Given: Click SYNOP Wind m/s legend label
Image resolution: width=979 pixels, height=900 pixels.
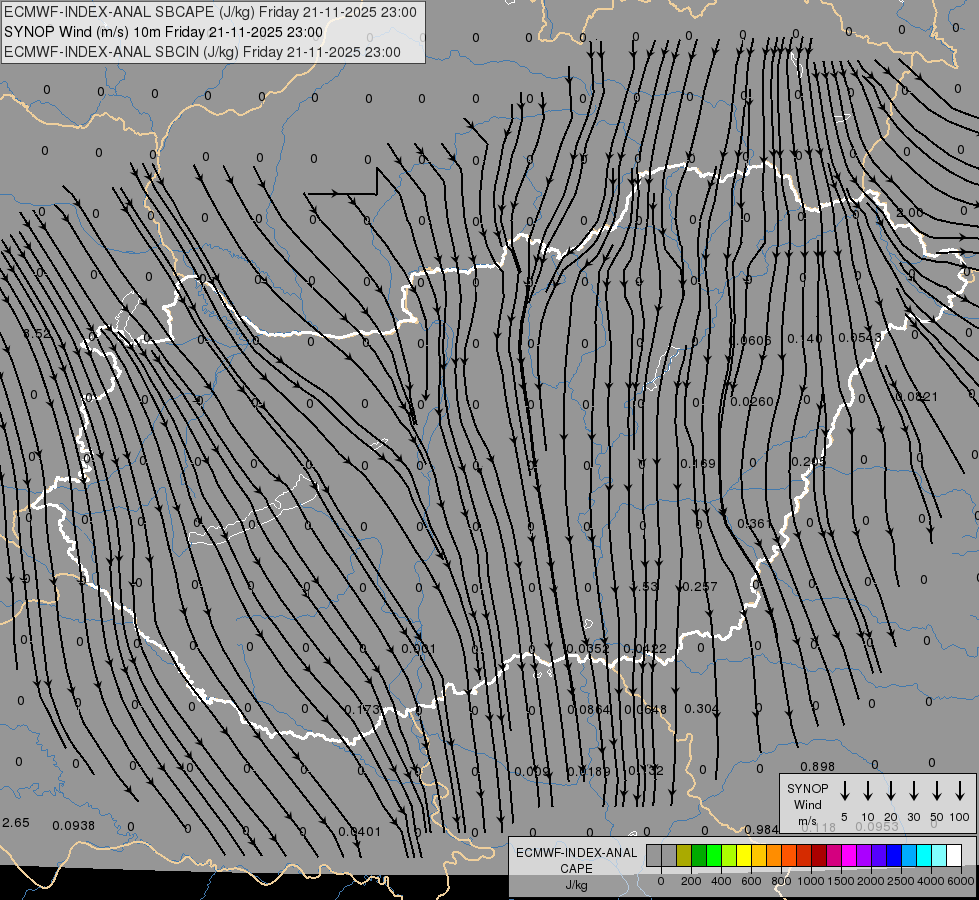Looking at the screenshot, I should coord(807,804).
